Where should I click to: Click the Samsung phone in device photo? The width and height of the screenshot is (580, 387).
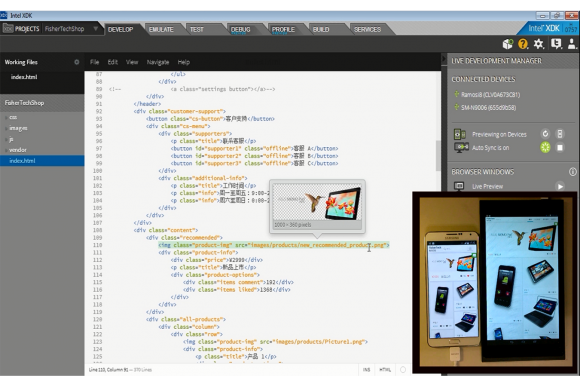[452, 289]
